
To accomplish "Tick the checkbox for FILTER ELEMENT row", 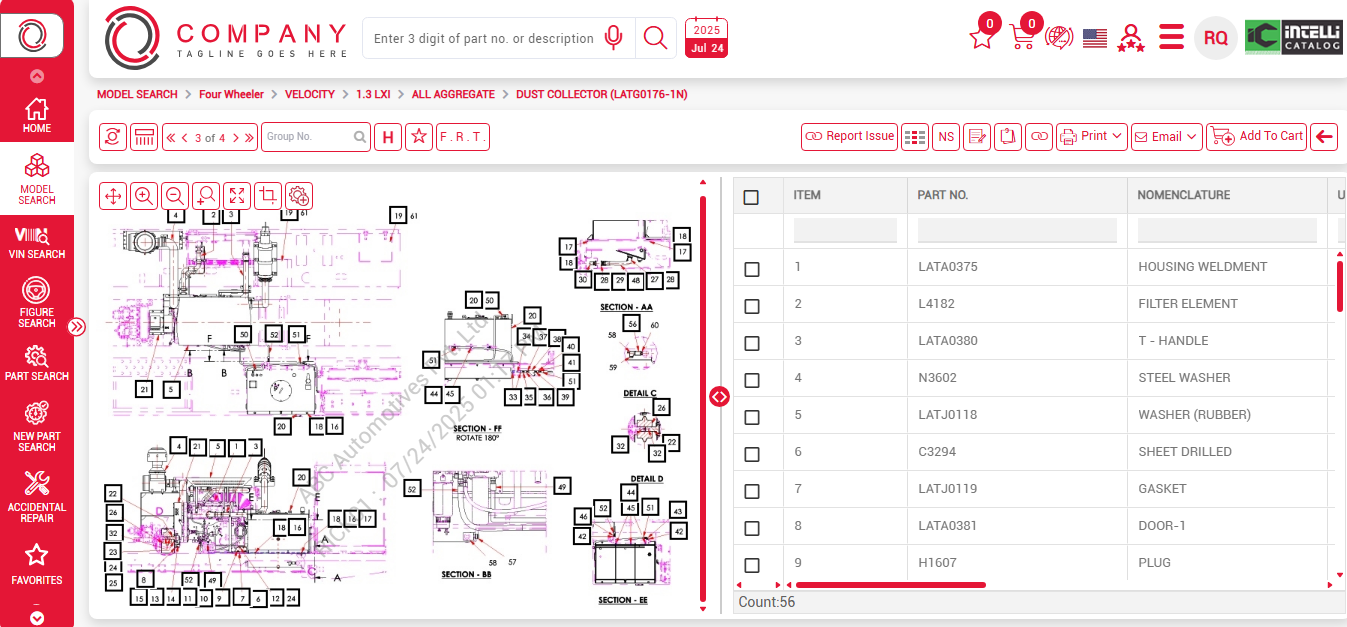I will (x=752, y=306).
